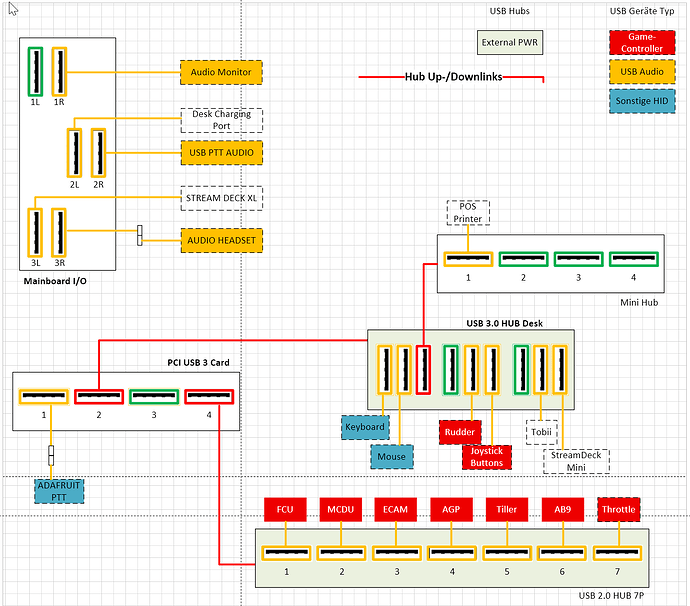Click port 7 of the USB 2.0 HUB 7P
Image resolution: width=690 pixels, height=606 pixels.
point(617,553)
